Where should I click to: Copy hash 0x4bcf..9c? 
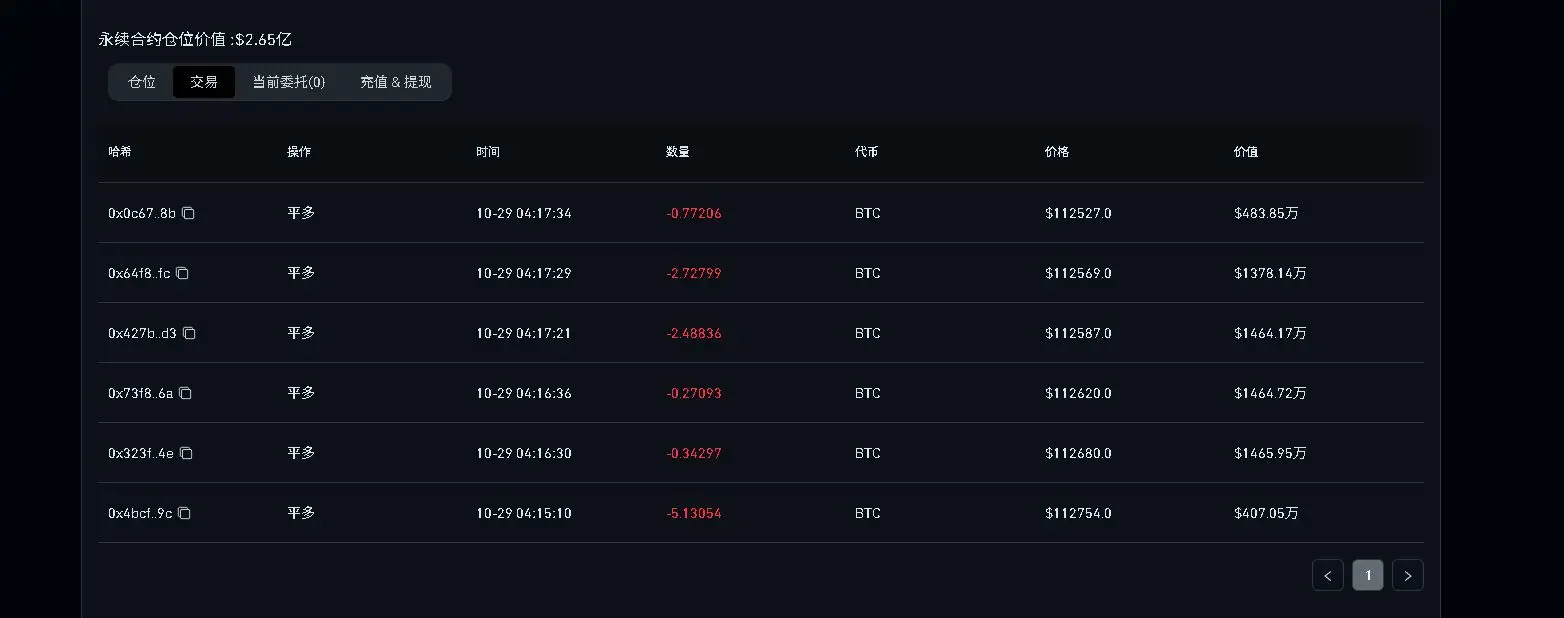tap(184, 513)
